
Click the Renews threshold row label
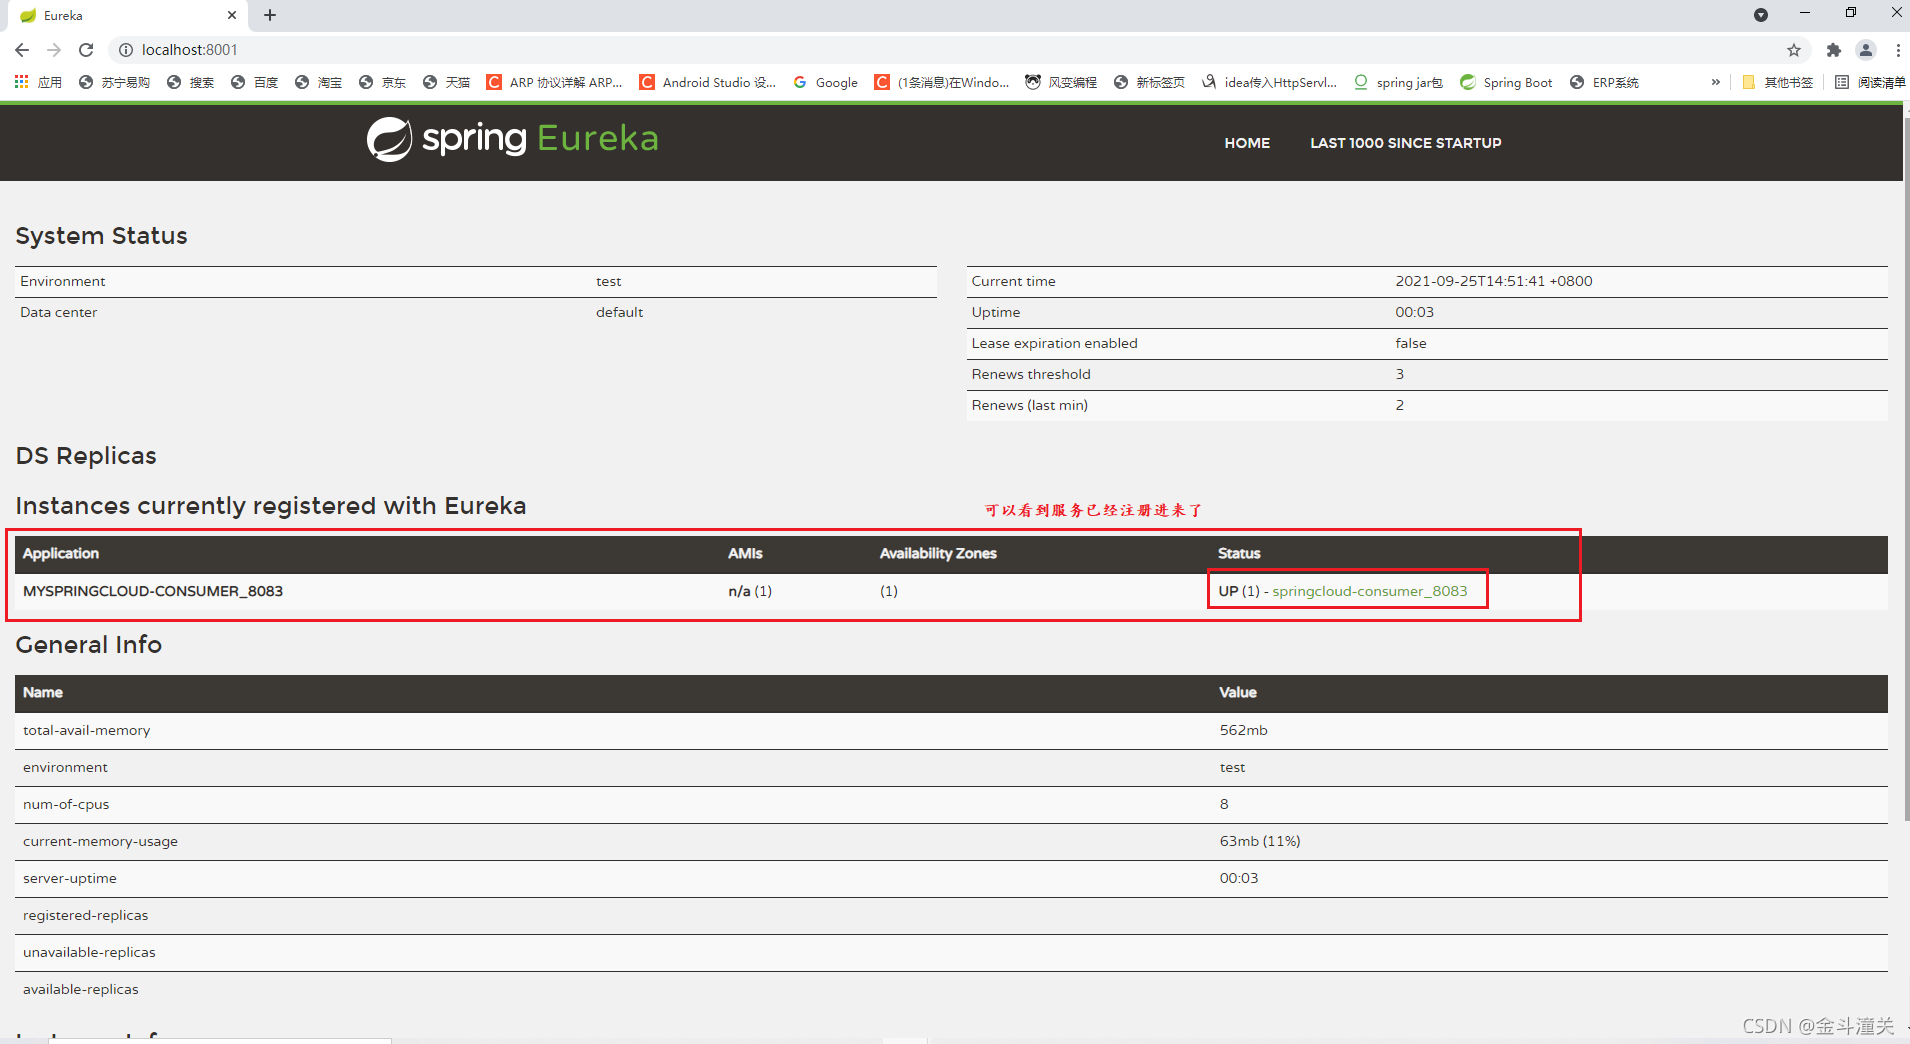pyautogui.click(x=1031, y=374)
